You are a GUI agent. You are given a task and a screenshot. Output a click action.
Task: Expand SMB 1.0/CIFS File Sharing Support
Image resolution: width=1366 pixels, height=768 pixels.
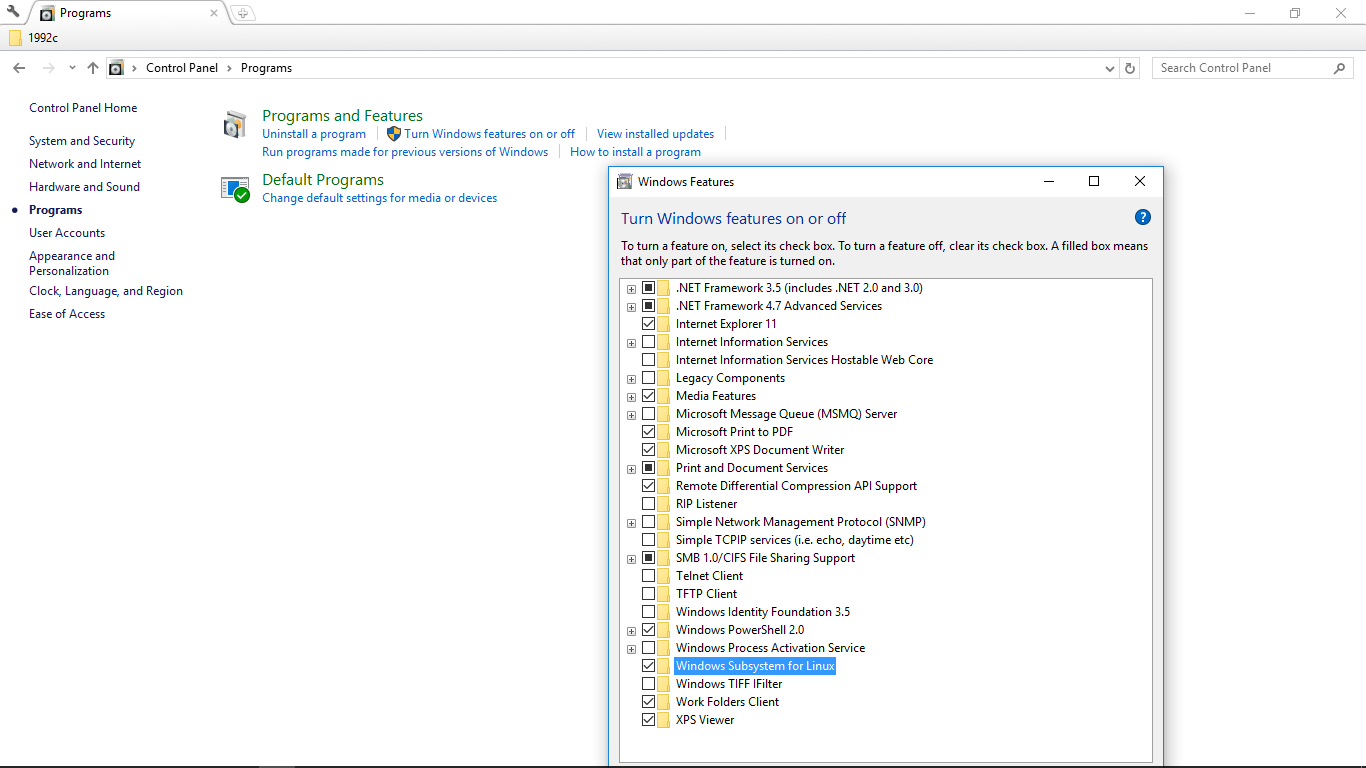(631, 558)
